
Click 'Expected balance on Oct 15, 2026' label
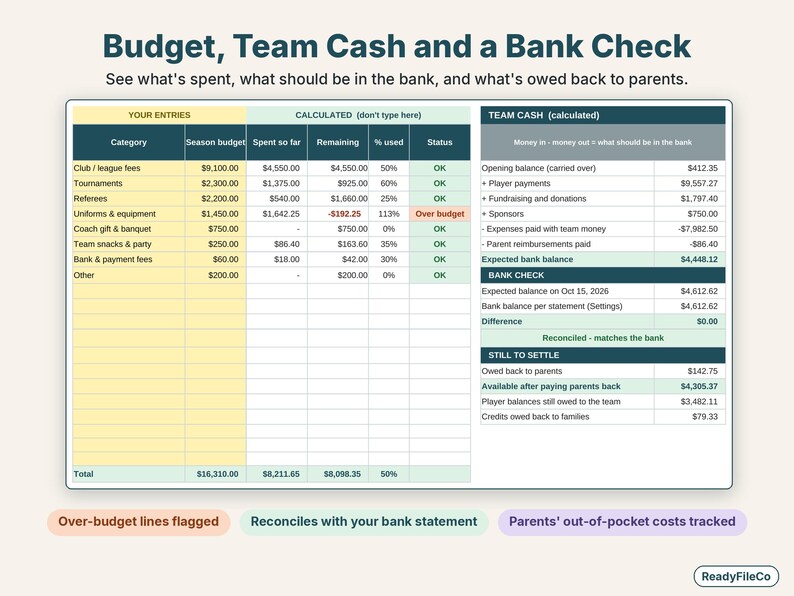pos(545,291)
